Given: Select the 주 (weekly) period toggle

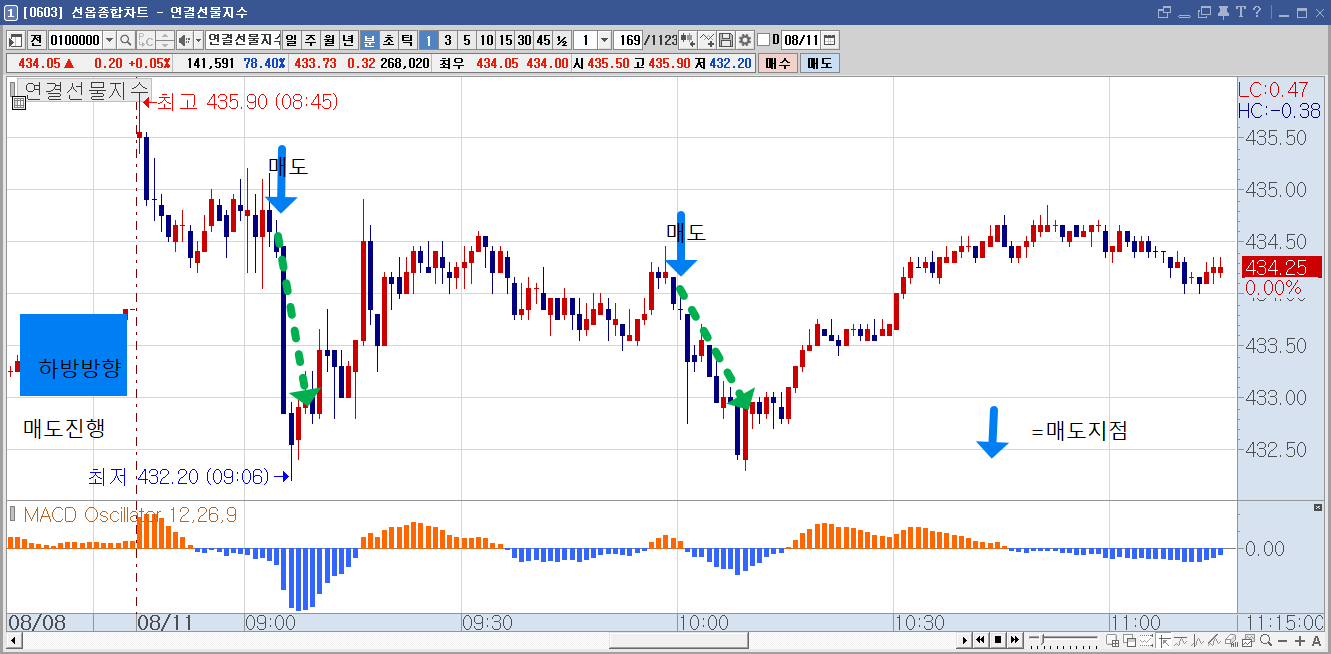Looking at the screenshot, I should point(310,40).
